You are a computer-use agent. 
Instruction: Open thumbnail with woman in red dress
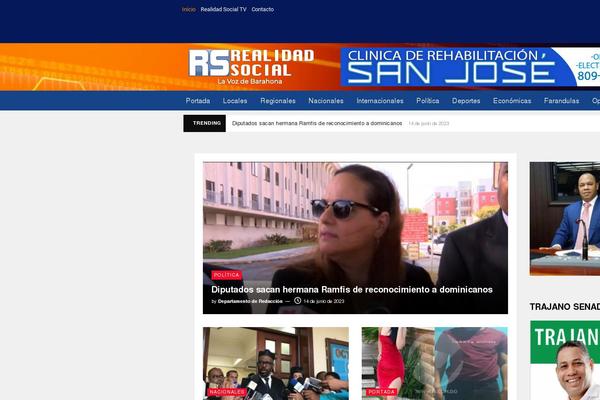[435, 363]
